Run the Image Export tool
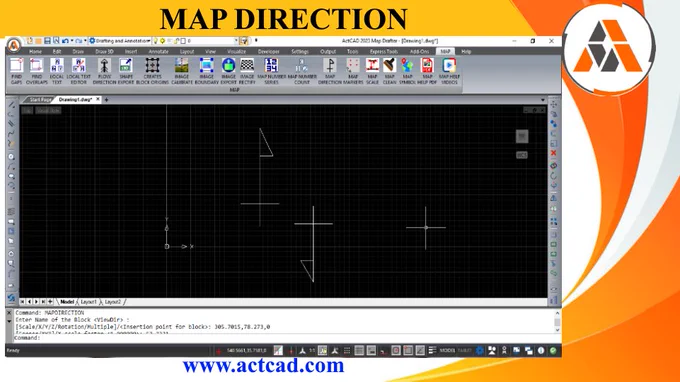The height and width of the screenshot is (382, 680). (x=228, y=71)
